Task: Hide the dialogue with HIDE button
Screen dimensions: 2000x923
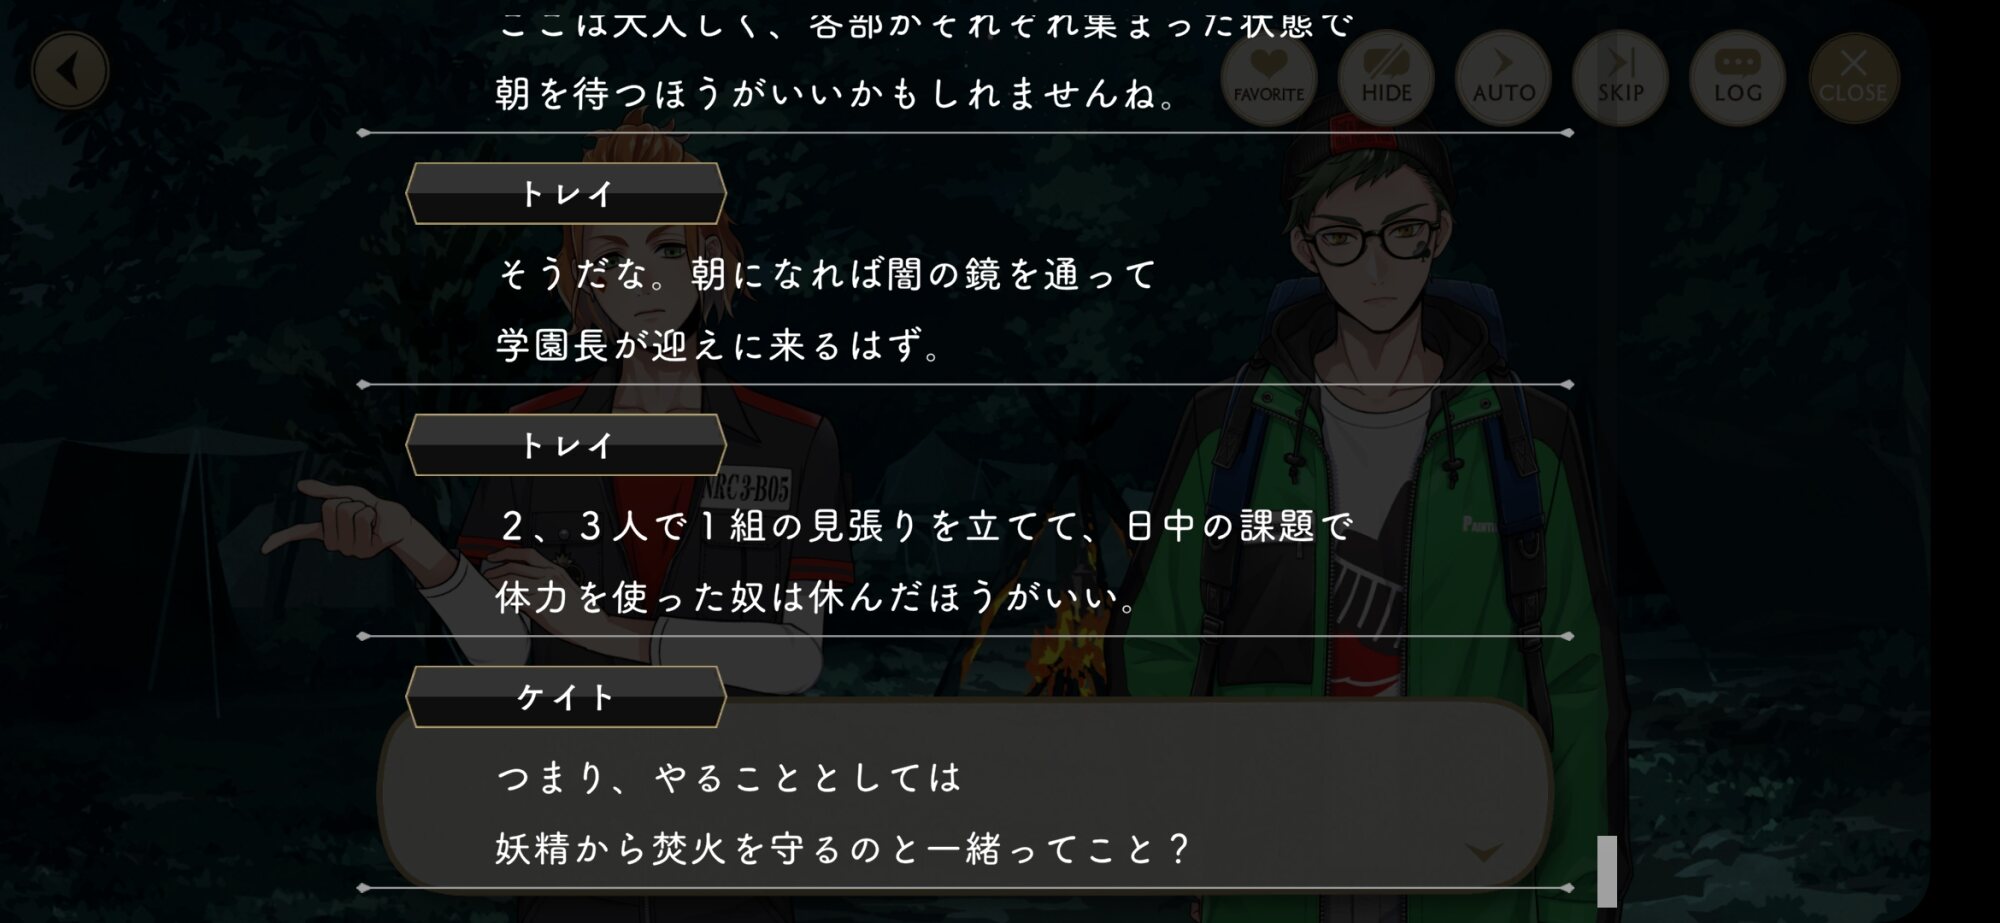Action: 1385,77
